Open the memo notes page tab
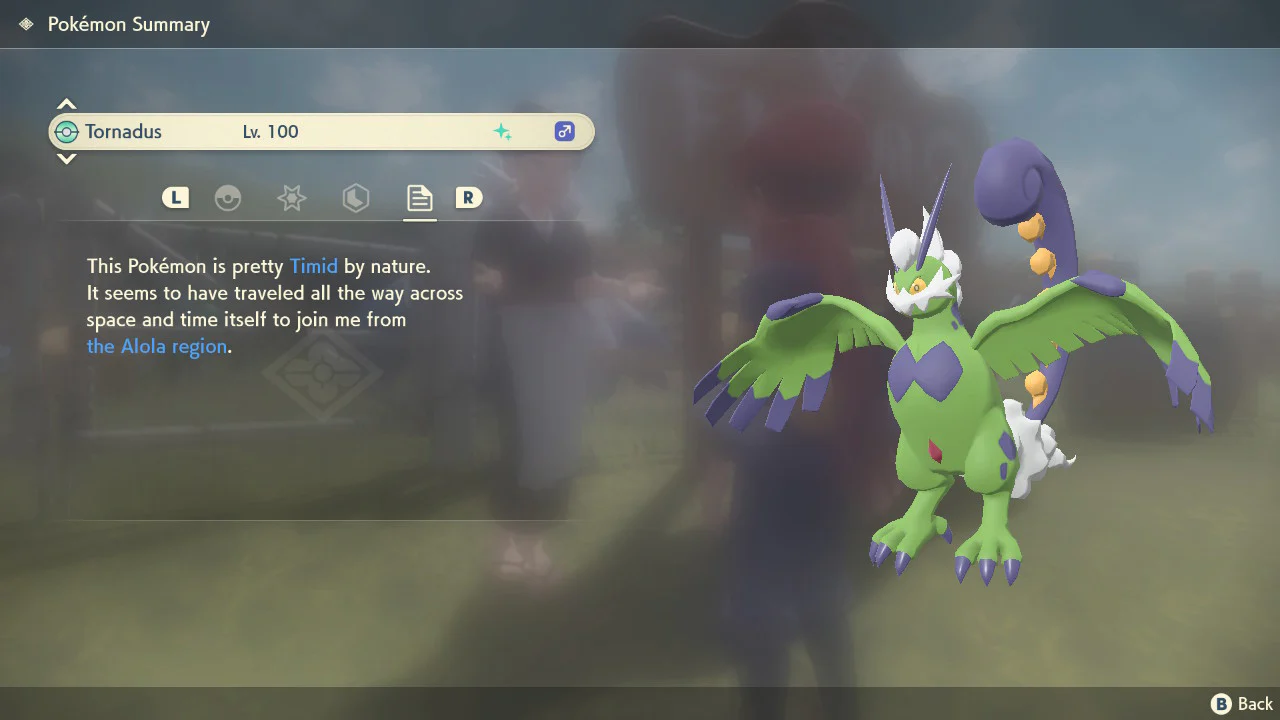Screen dimensions: 1280x720 [x=419, y=198]
